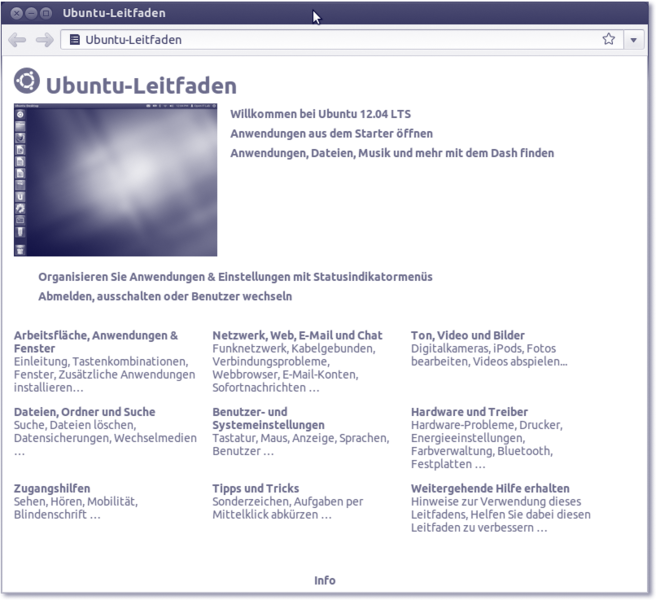Click the Ubuntu desktop screenshot thumbnail
The height and width of the screenshot is (600, 656).
[x=115, y=180]
